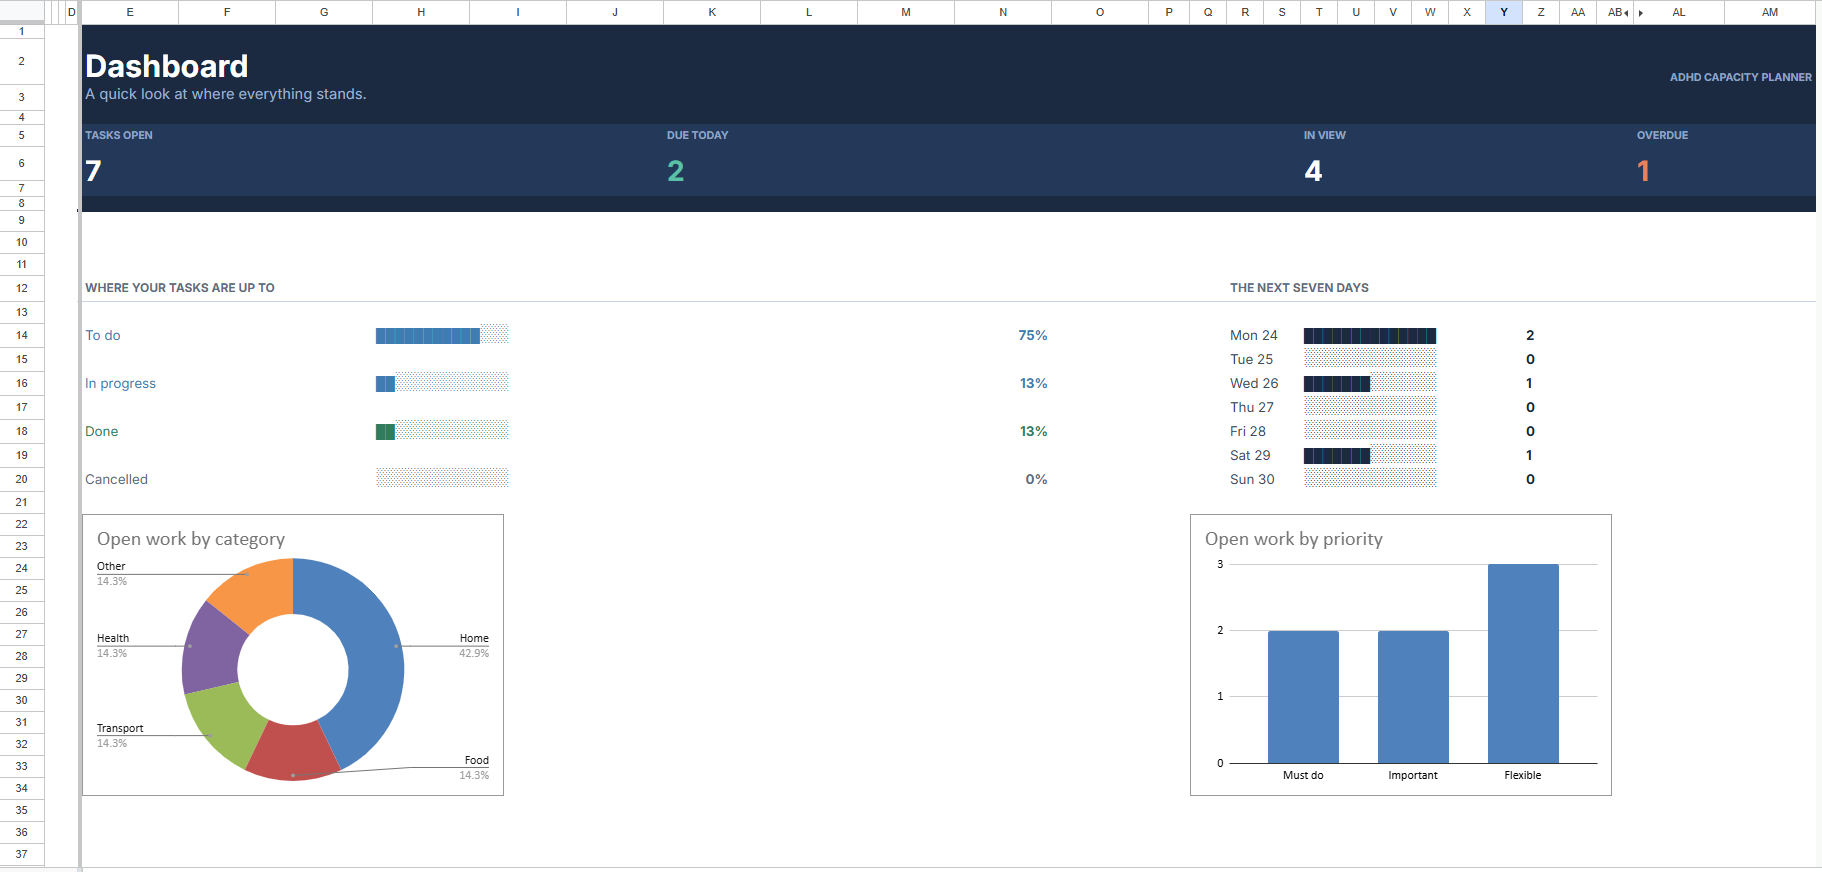Click WHERE YOUR TASKS ARE UP TO heading
Screen dimensions: 1822x872
[180, 288]
